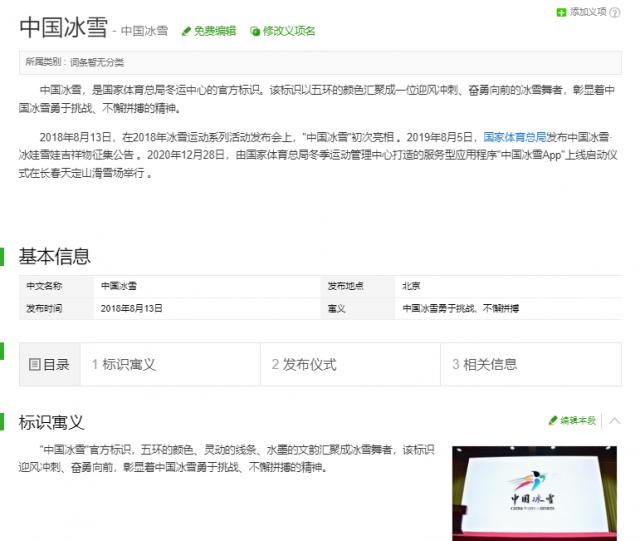Open the 中国冰雪 logo photo thumbnail
640x541 pixels.
pos(533,492)
